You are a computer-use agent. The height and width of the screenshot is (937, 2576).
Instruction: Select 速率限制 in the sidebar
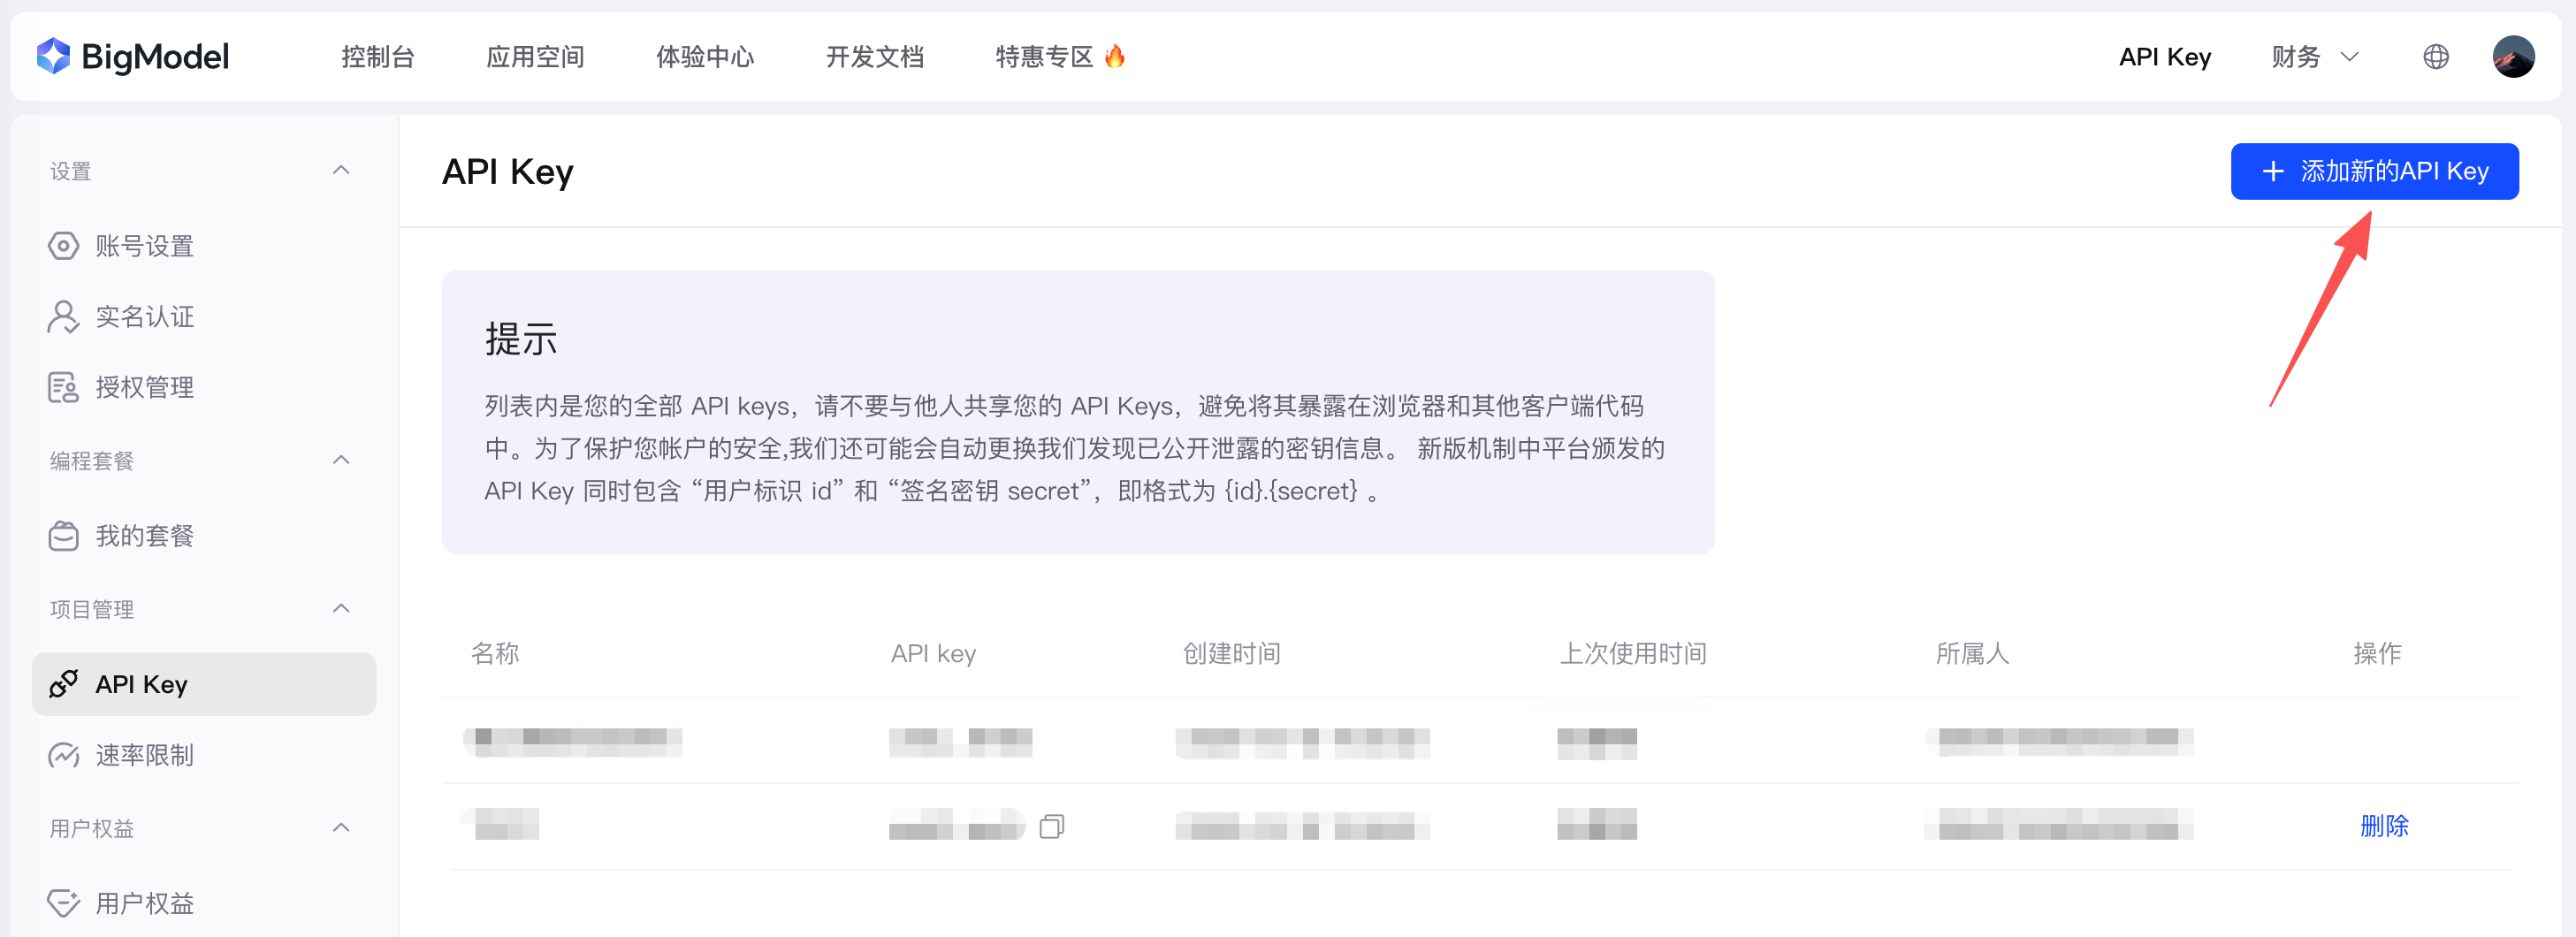144,755
